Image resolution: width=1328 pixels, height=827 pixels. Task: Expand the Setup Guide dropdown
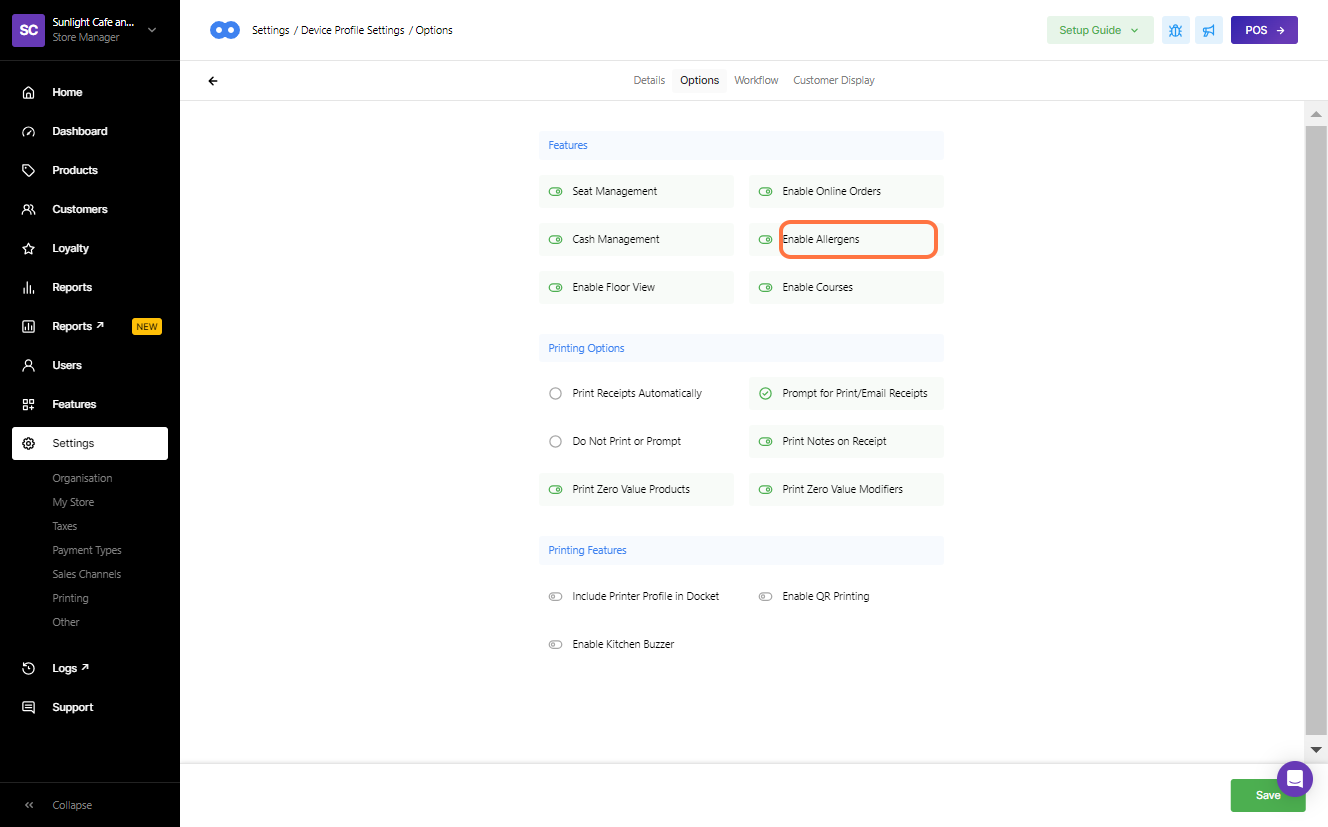(x=1099, y=30)
